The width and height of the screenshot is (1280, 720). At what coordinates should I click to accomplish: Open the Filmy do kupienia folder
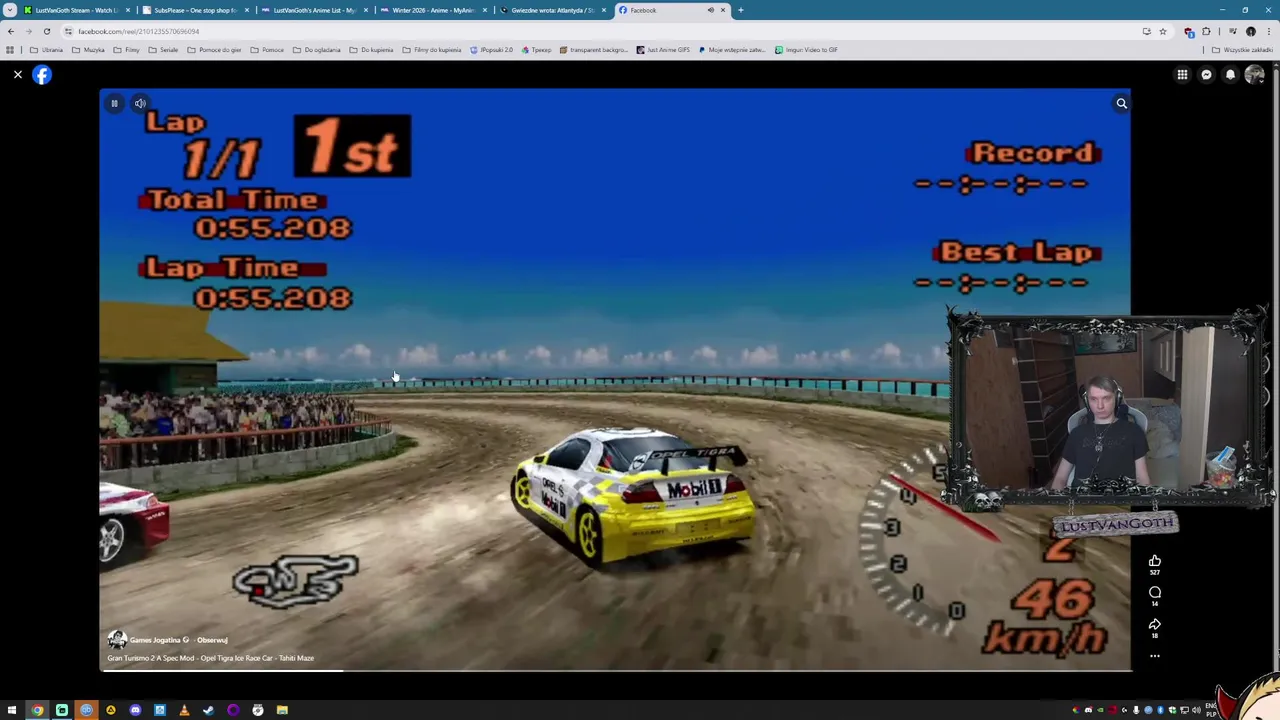432,50
